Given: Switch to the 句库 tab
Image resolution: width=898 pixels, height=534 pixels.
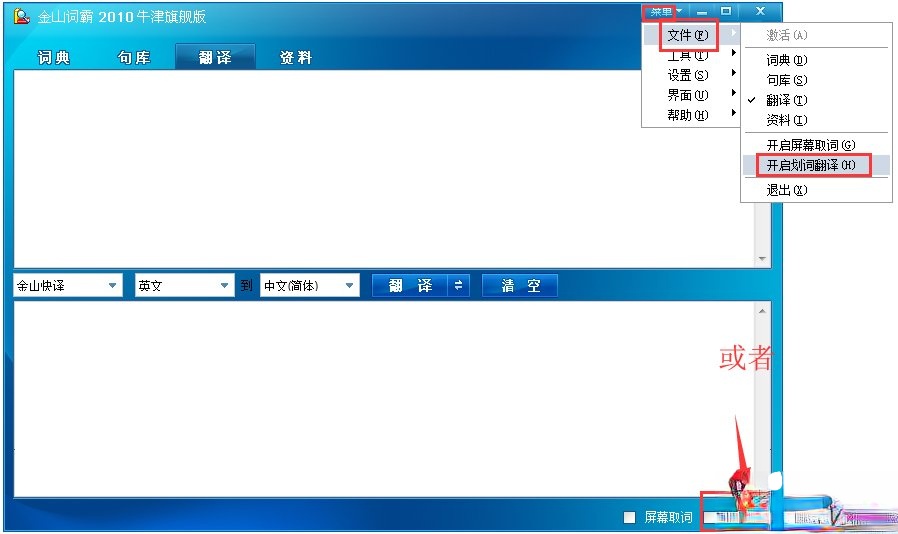Looking at the screenshot, I should click(x=134, y=57).
